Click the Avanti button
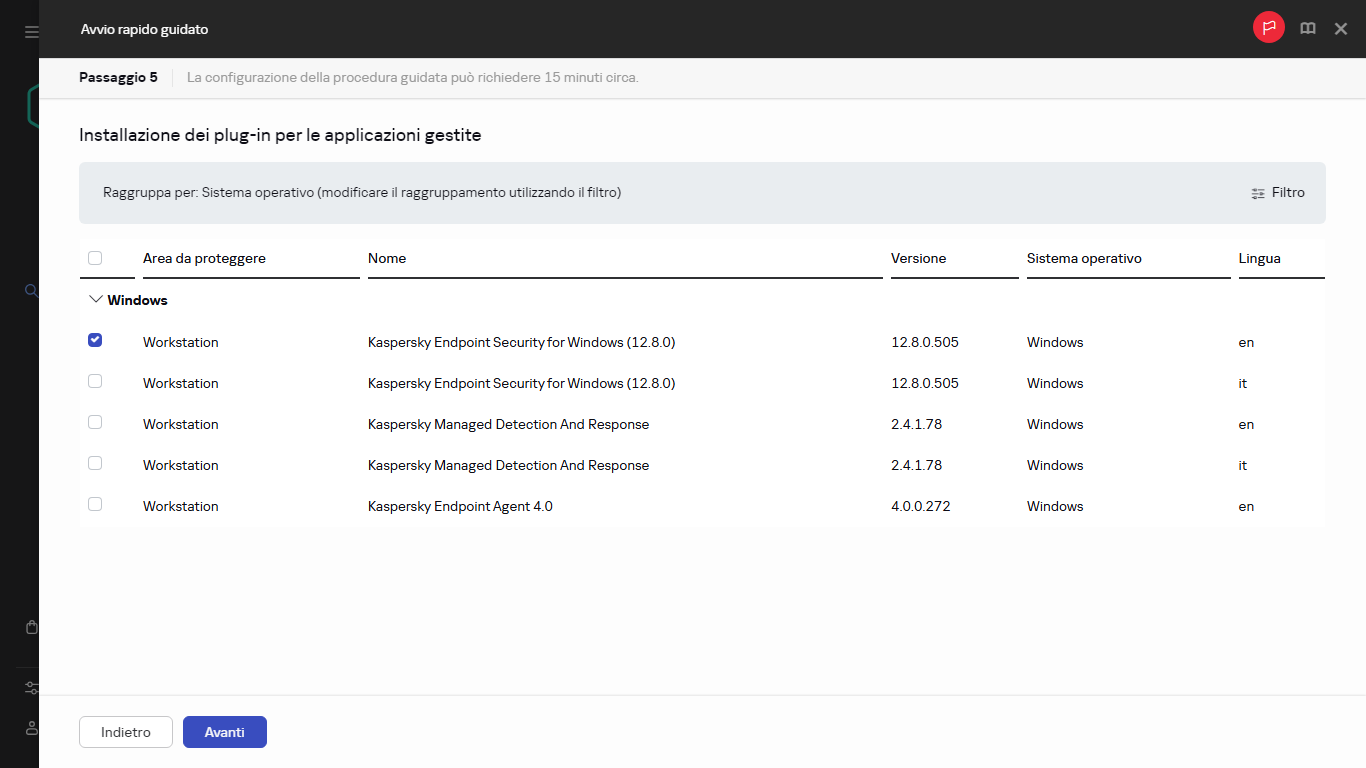This screenshot has height=768, width=1366. point(224,731)
